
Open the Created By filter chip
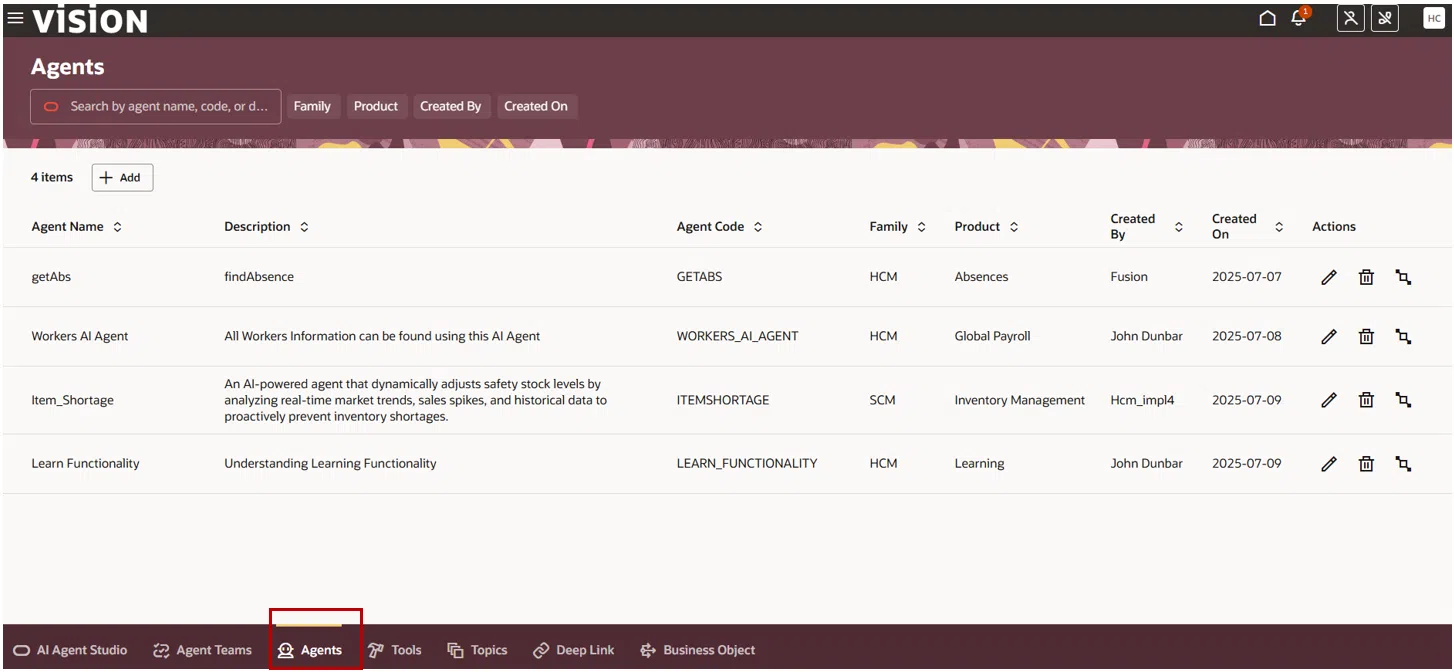pyautogui.click(x=450, y=106)
